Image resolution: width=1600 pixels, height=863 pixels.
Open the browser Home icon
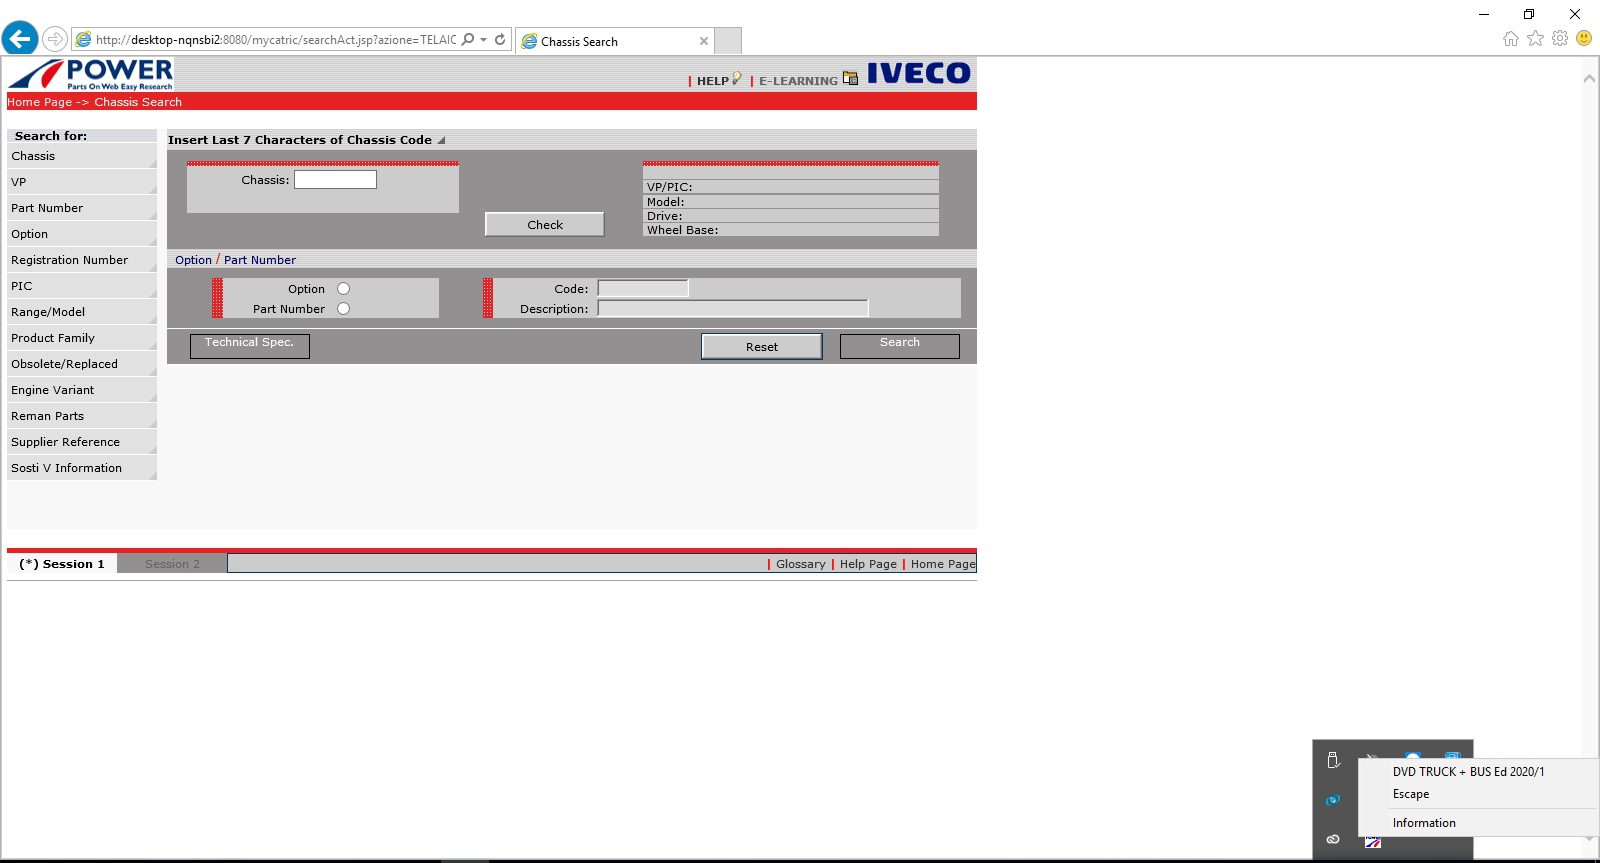[x=1510, y=39]
